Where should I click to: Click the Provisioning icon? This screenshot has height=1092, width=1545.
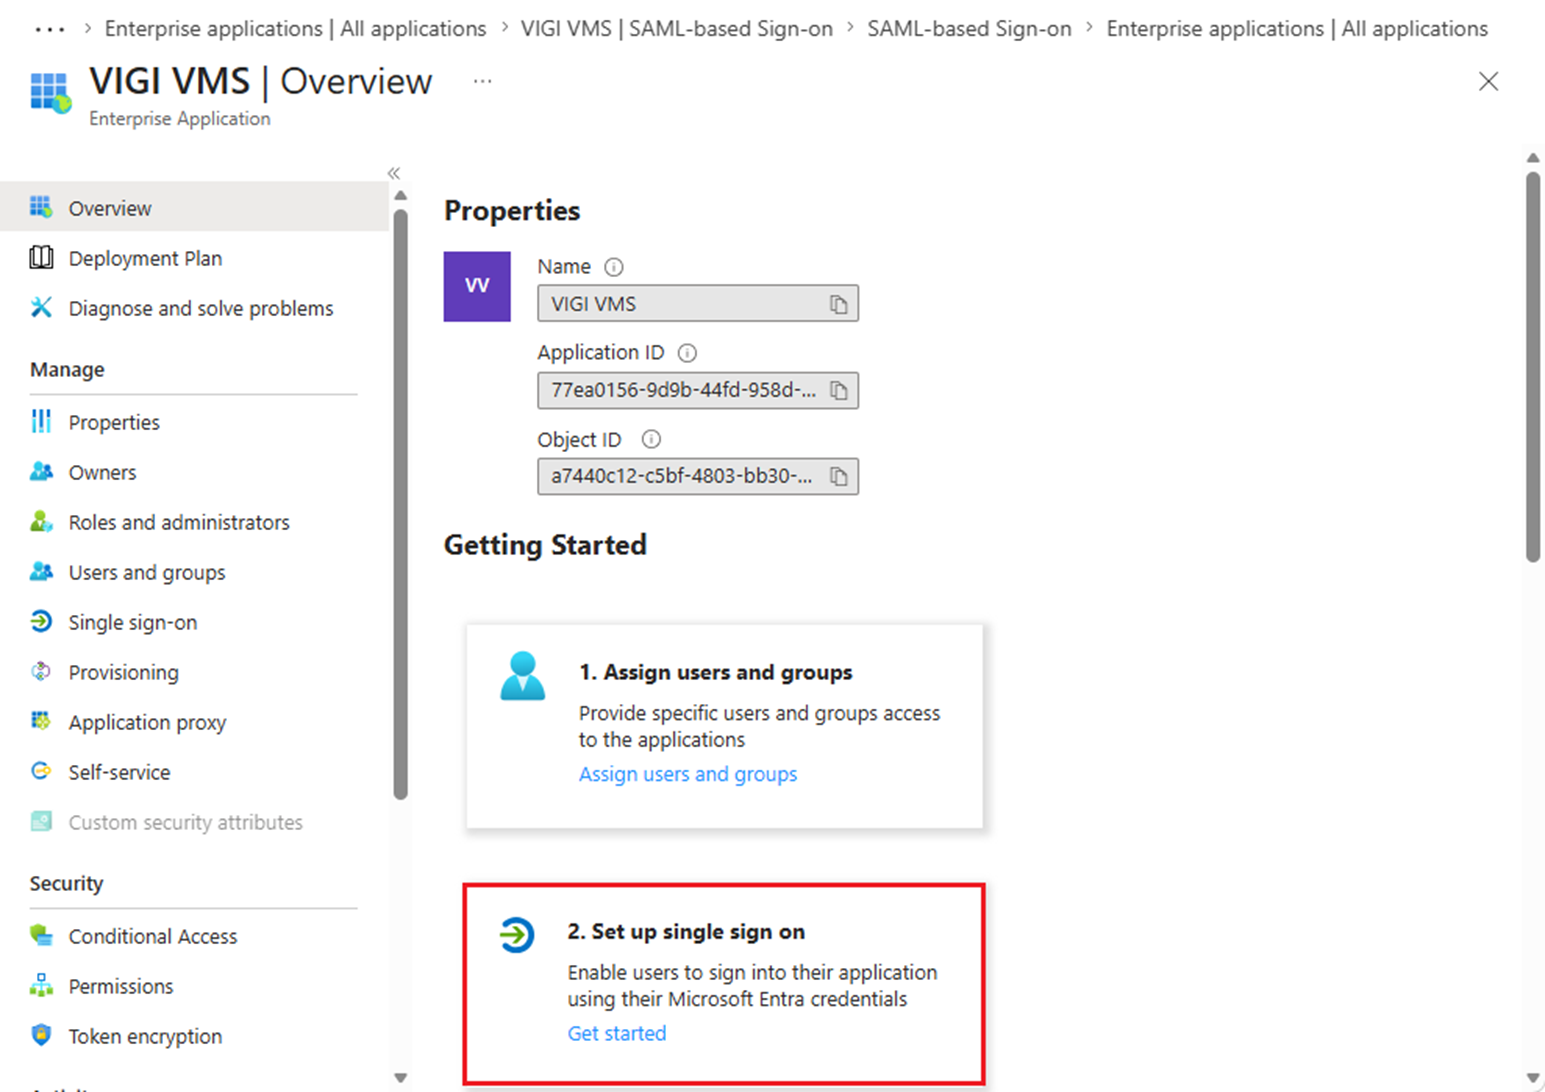pos(41,671)
